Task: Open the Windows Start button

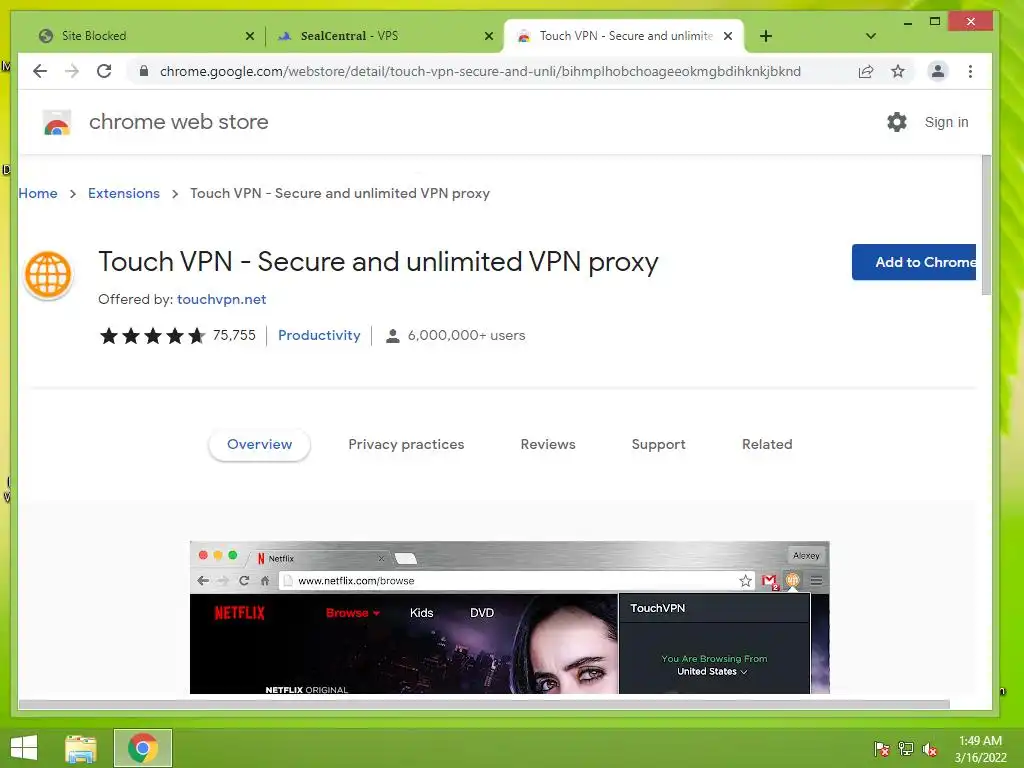Action: (x=24, y=748)
